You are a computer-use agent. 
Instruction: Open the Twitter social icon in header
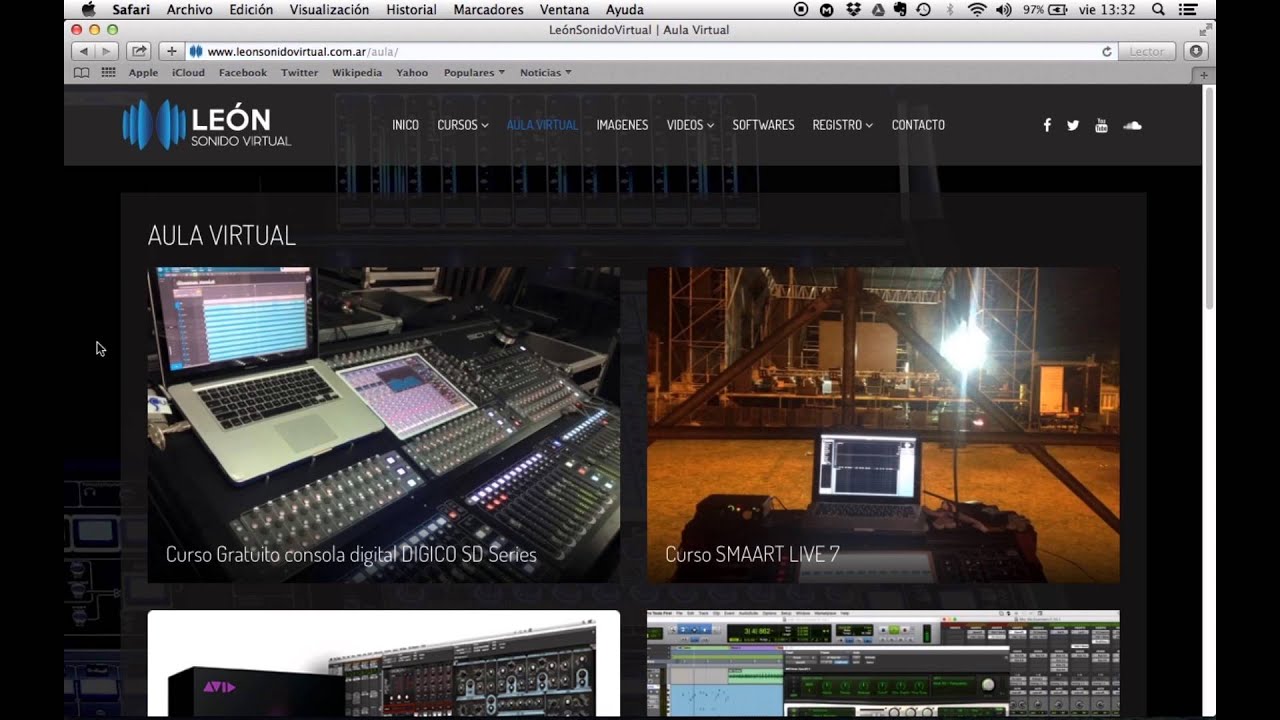(1073, 125)
